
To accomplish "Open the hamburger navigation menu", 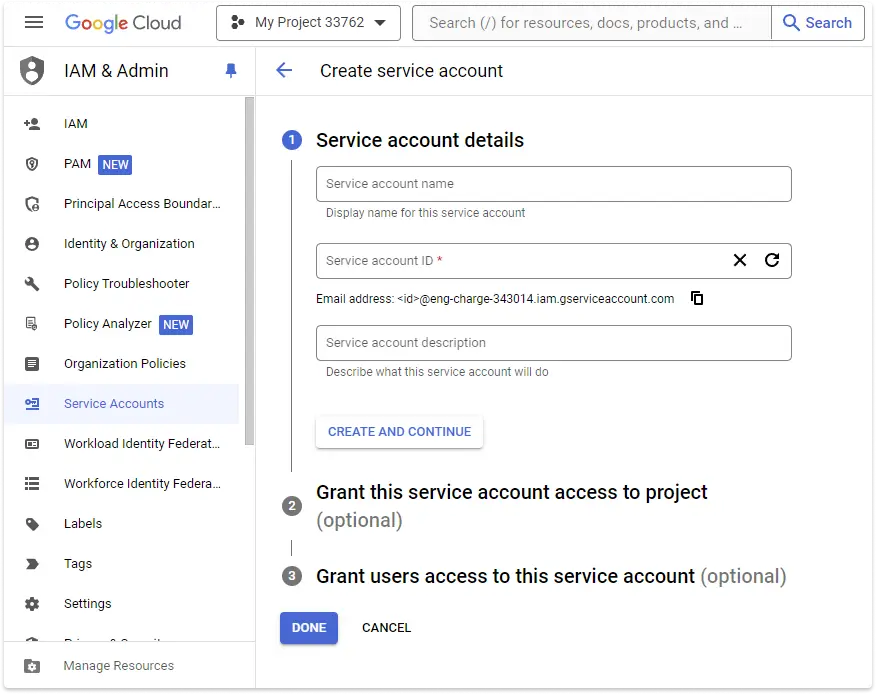I will (34, 23).
